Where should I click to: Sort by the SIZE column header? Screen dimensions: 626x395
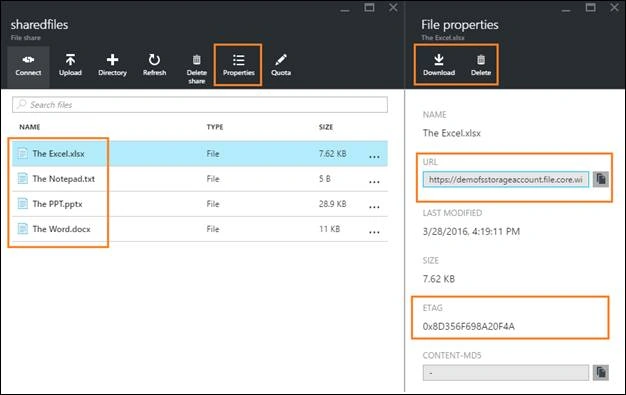pyautogui.click(x=326, y=127)
